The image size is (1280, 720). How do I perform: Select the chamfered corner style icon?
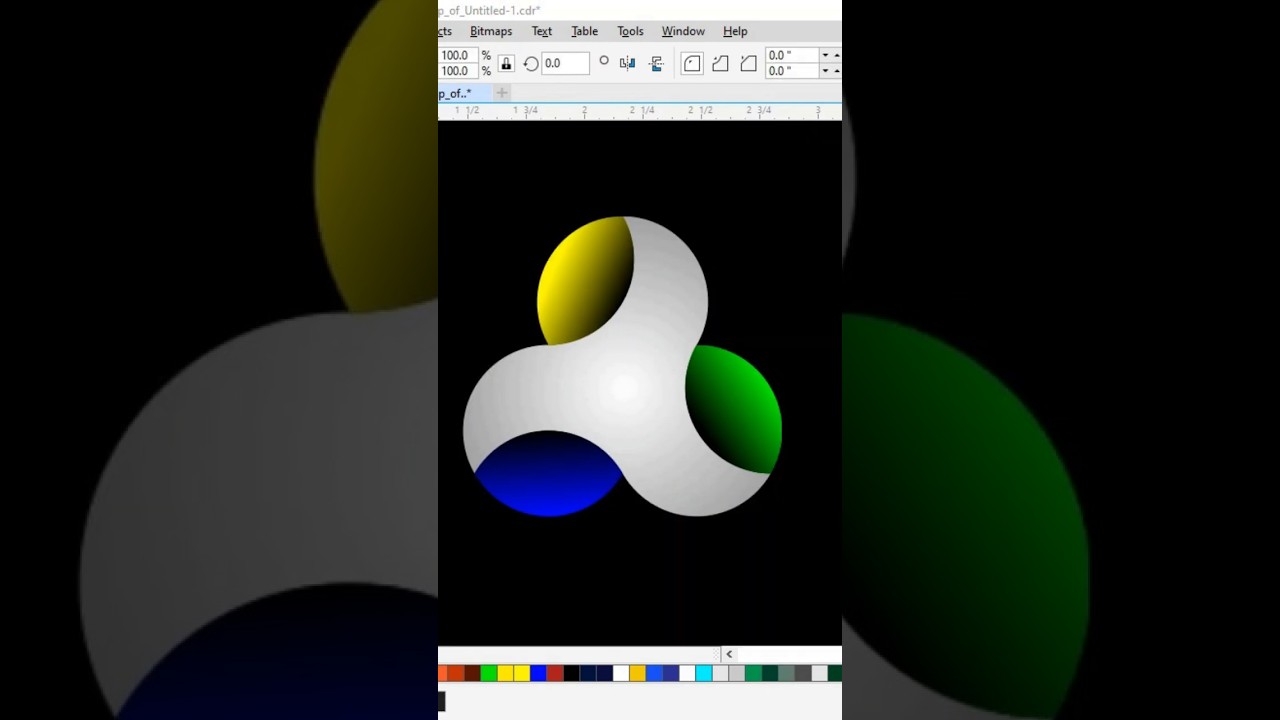[748, 63]
